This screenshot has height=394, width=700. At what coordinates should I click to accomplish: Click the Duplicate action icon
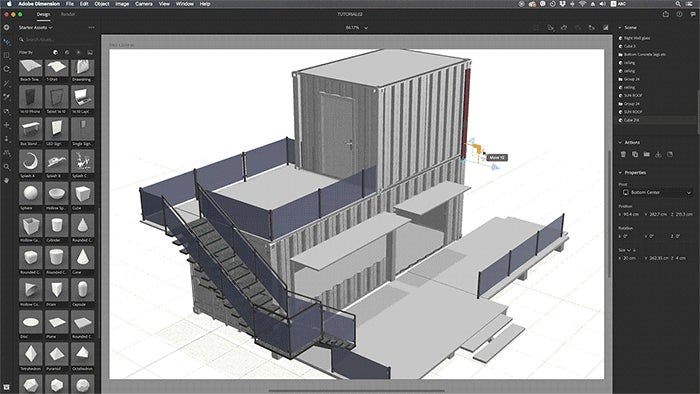[635, 154]
